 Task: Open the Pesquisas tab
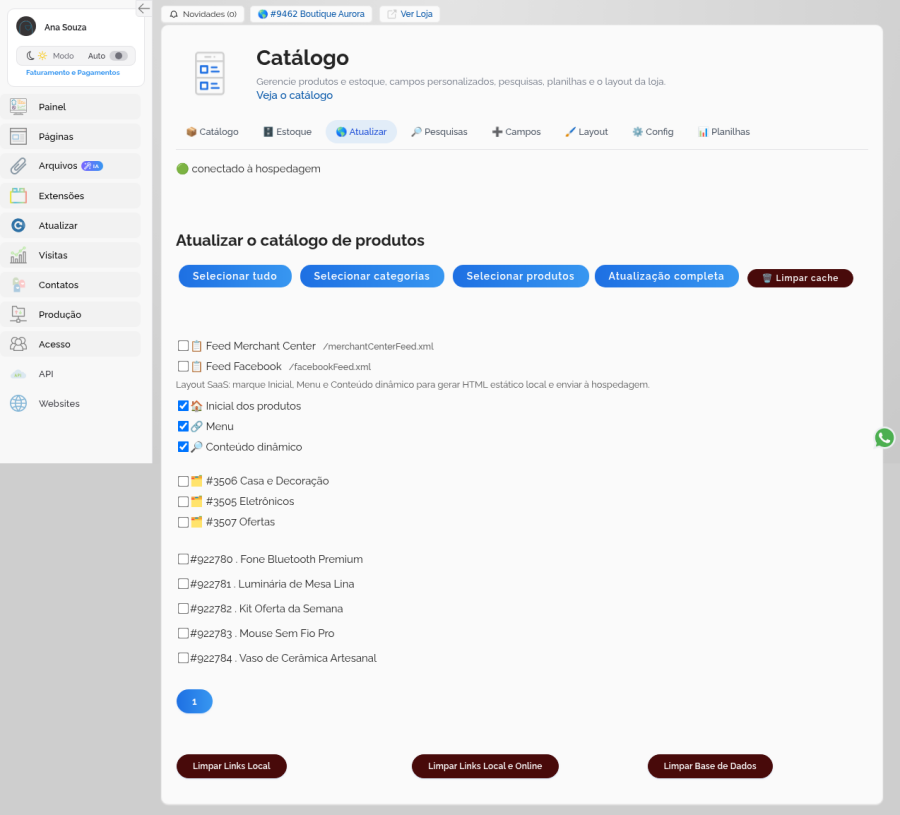[x=439, y=131]
